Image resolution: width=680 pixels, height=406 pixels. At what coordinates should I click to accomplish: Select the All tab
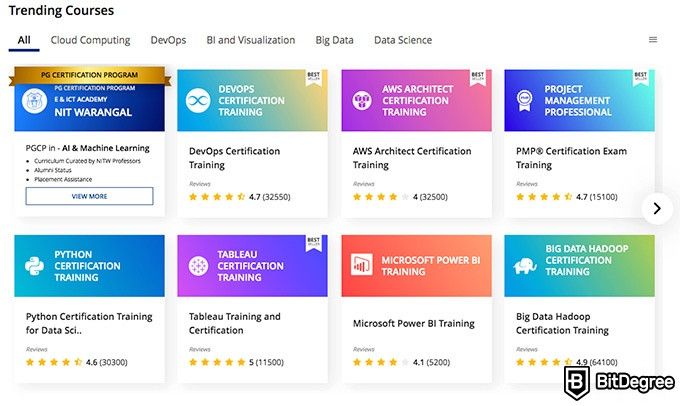click(x=24, y=40)
